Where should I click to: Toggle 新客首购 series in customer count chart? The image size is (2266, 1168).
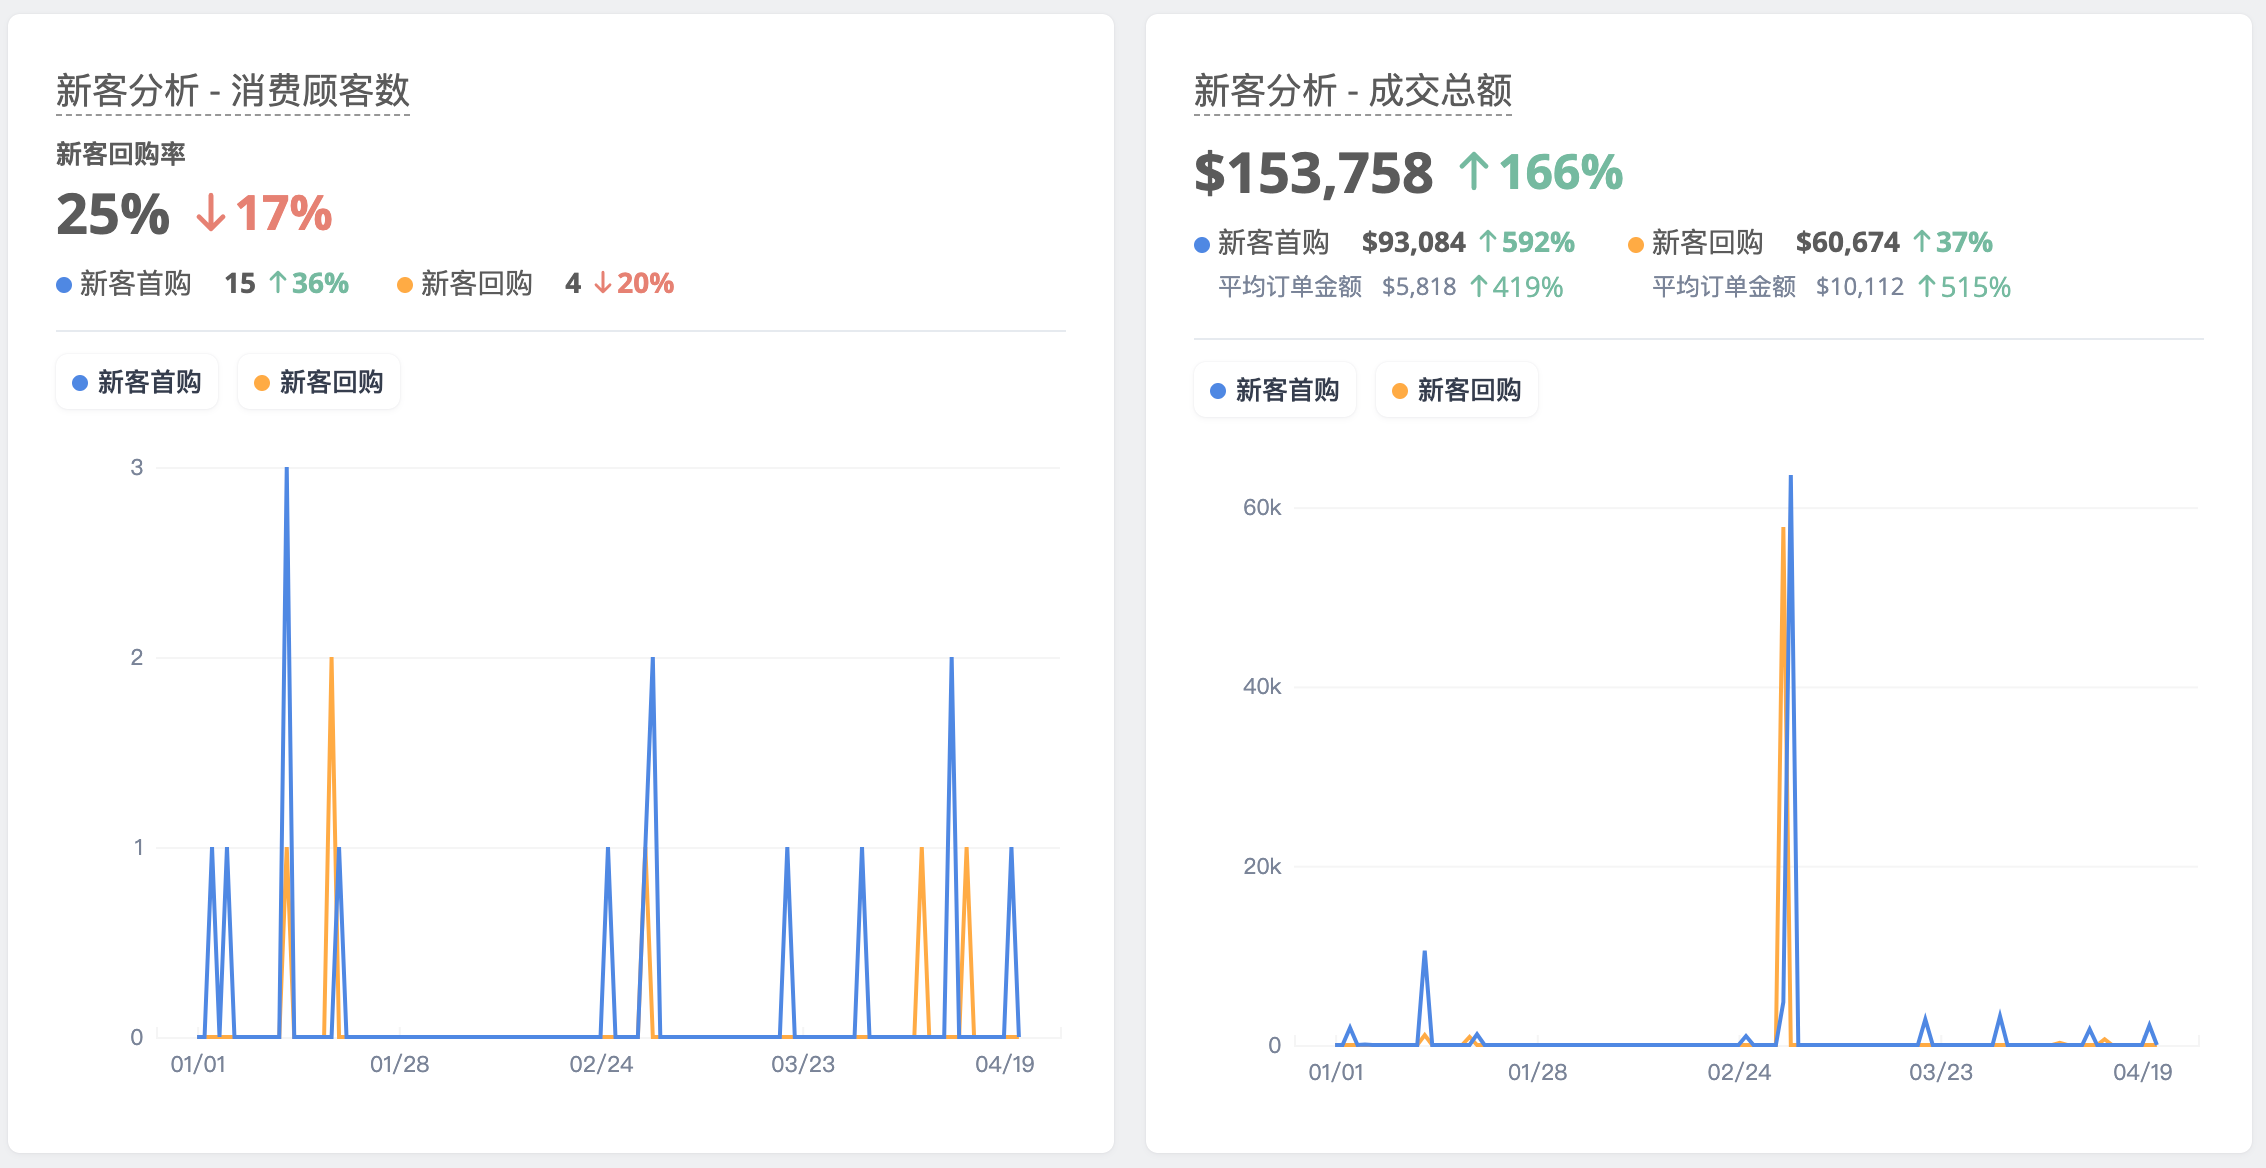click(137, 382)
